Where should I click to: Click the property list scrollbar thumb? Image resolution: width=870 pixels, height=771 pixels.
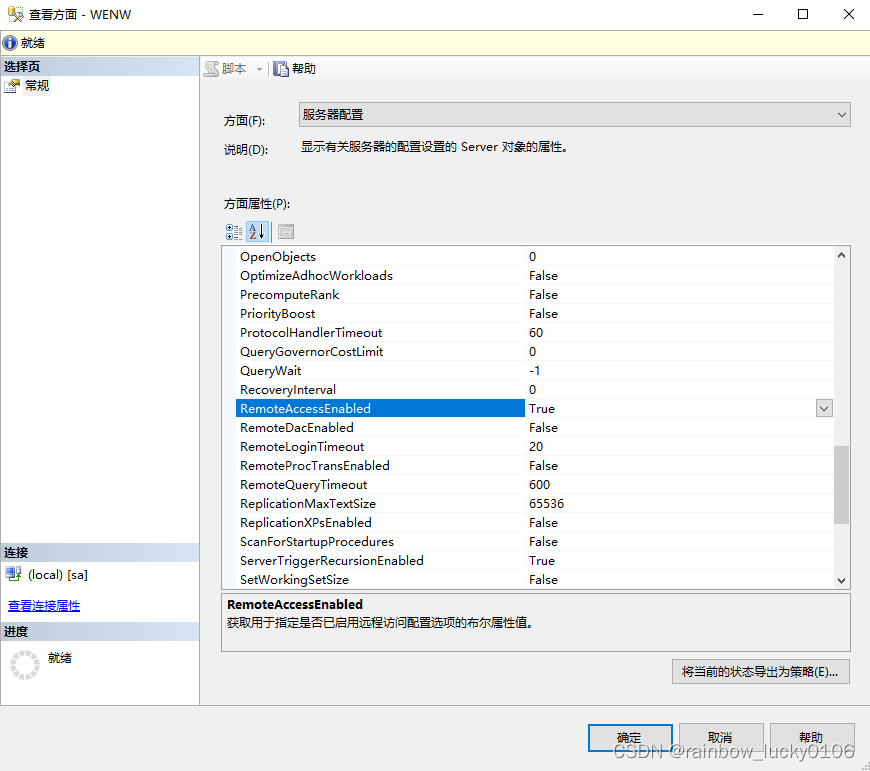(841, 485)
